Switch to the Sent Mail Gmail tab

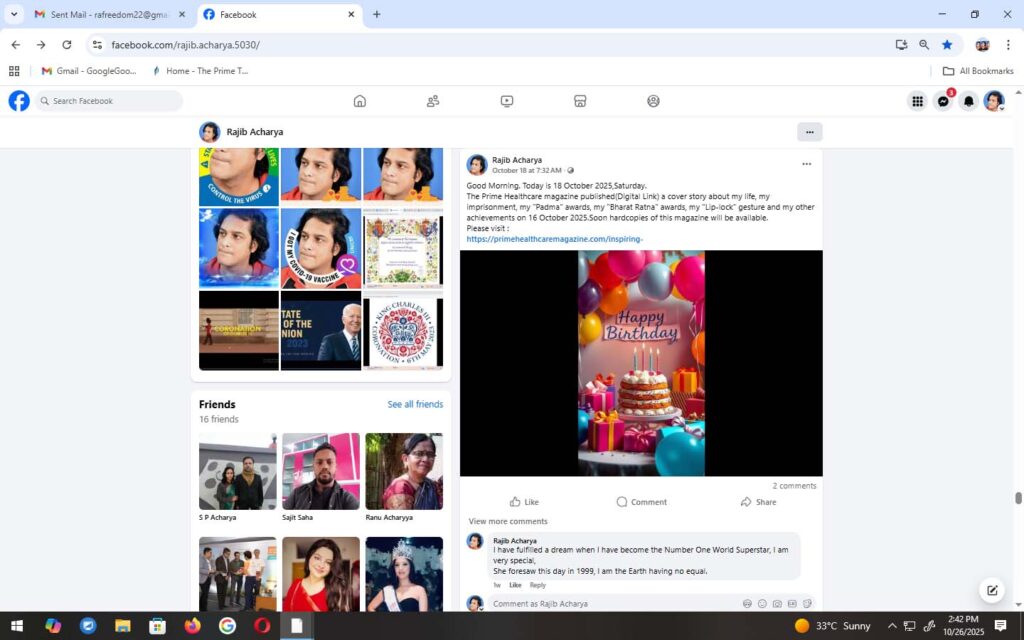tap(105, 15)
